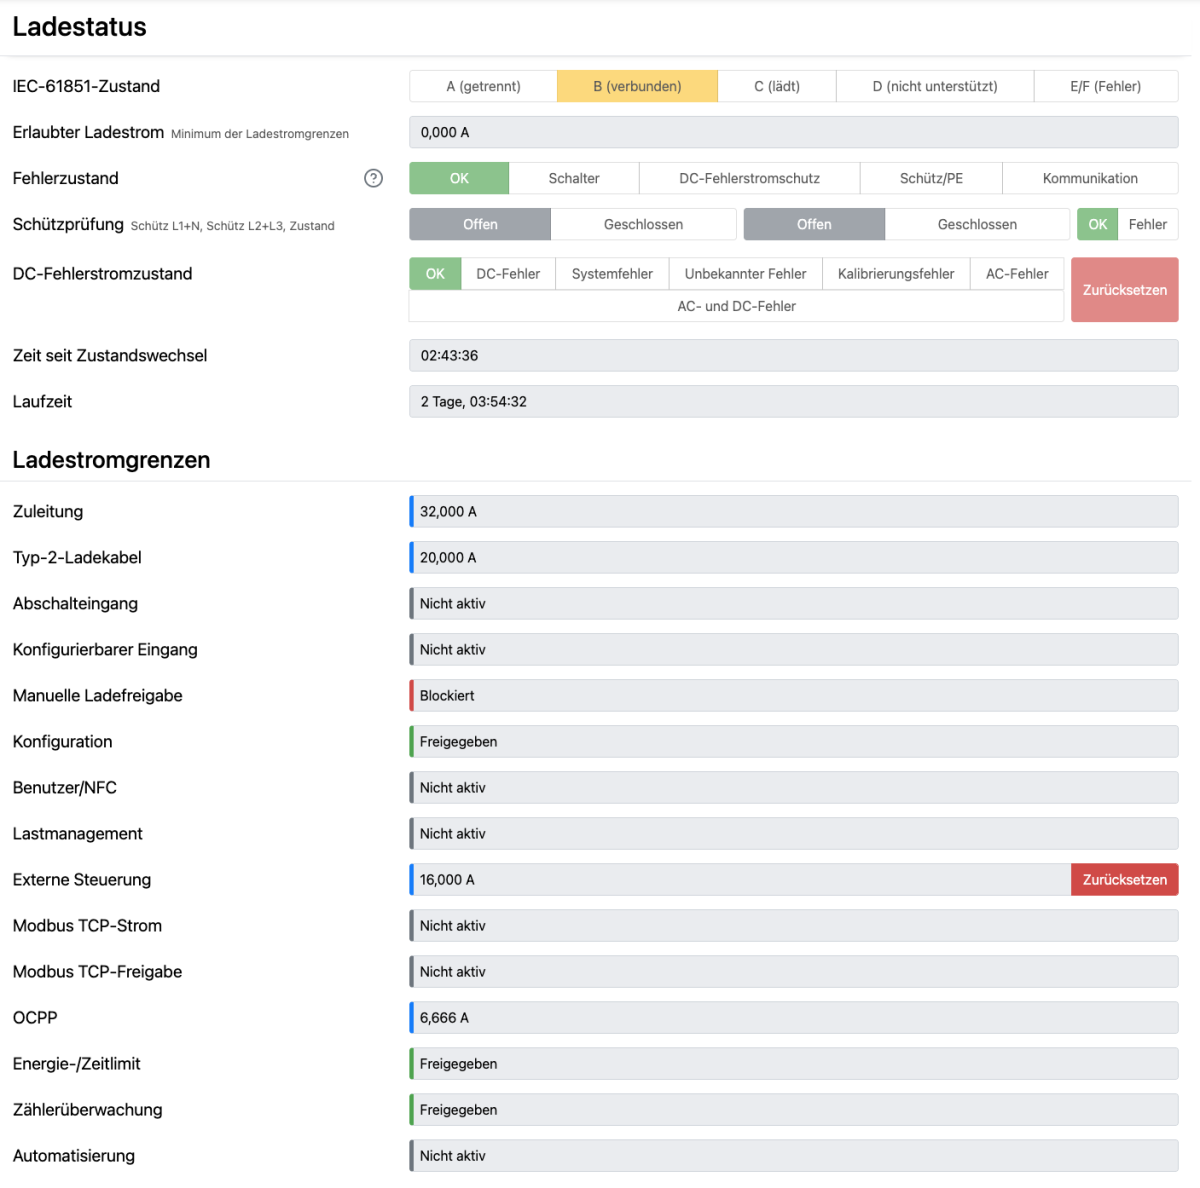Screen dimensions: 1200x1188
Task: Click the OCPP 6,666 A field
Action: (793, 1018)
